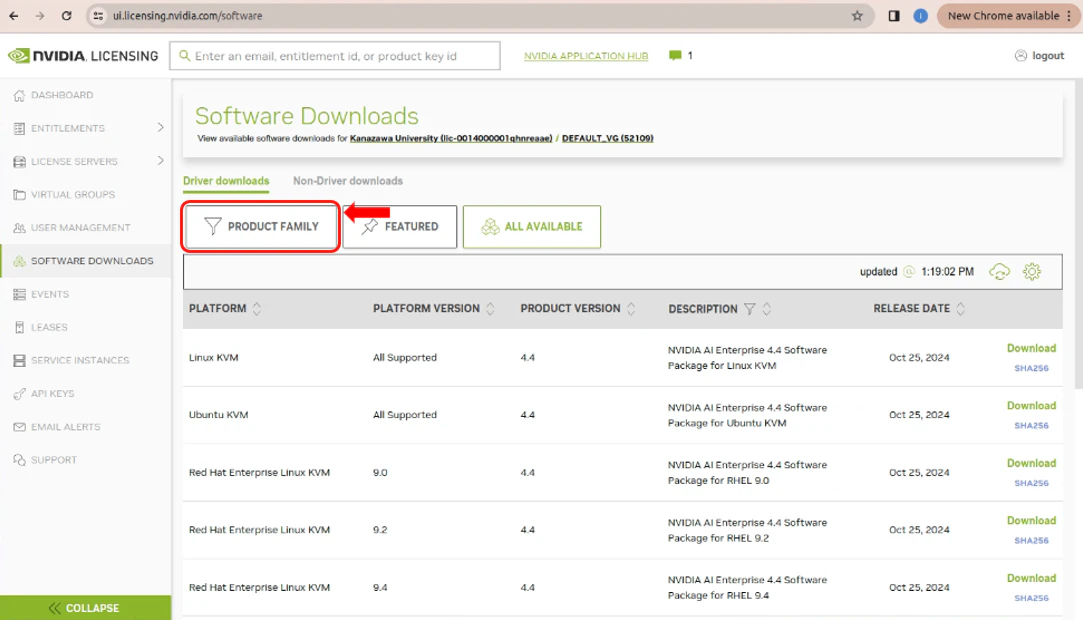1083x620 pixels.
Task: Filter by Product Family
Action: tap(261, 226)
